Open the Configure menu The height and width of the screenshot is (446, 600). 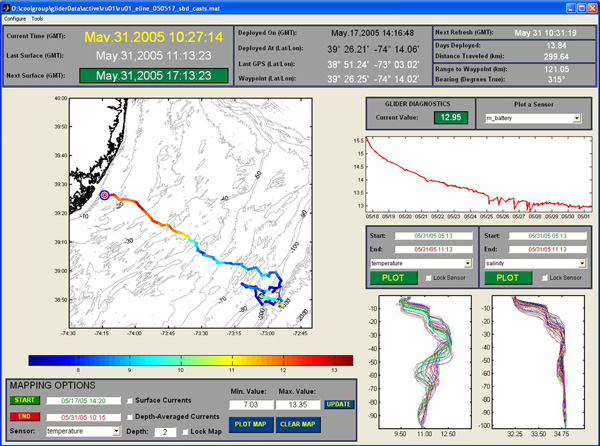click(x=15, y=18)
